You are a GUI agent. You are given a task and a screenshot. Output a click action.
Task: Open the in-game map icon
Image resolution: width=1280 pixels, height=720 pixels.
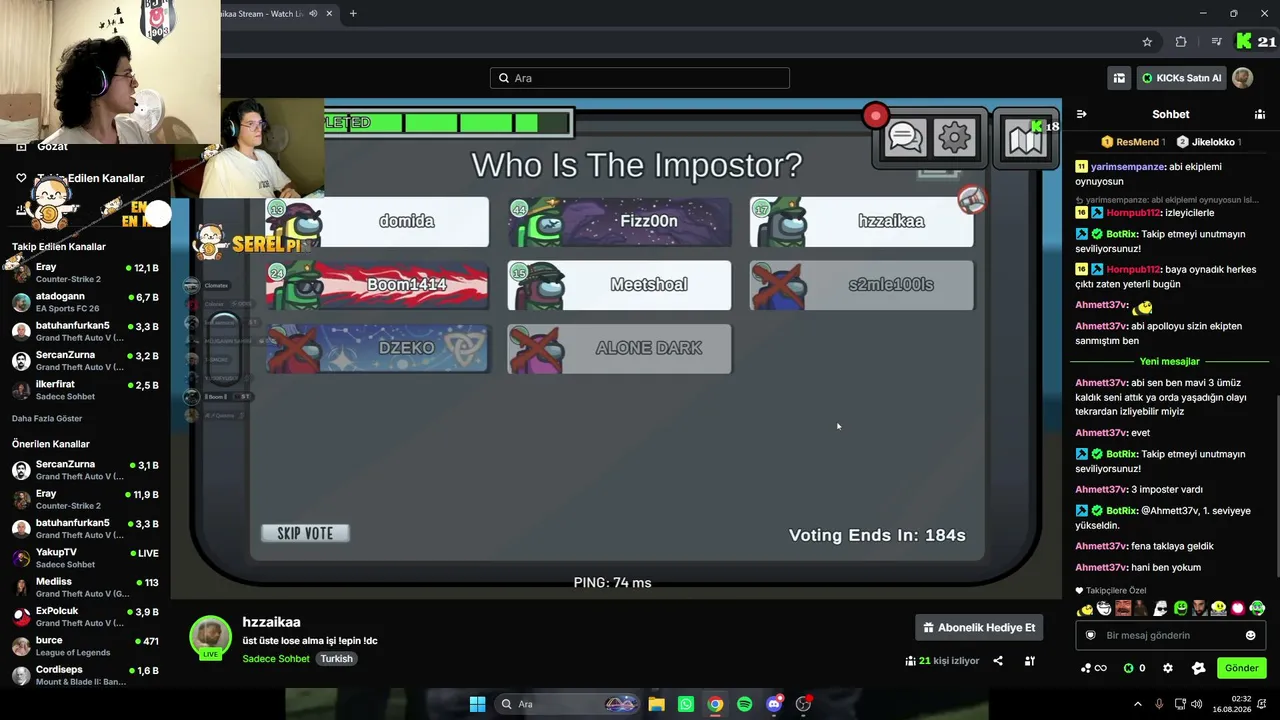(x=1025, y=140)
